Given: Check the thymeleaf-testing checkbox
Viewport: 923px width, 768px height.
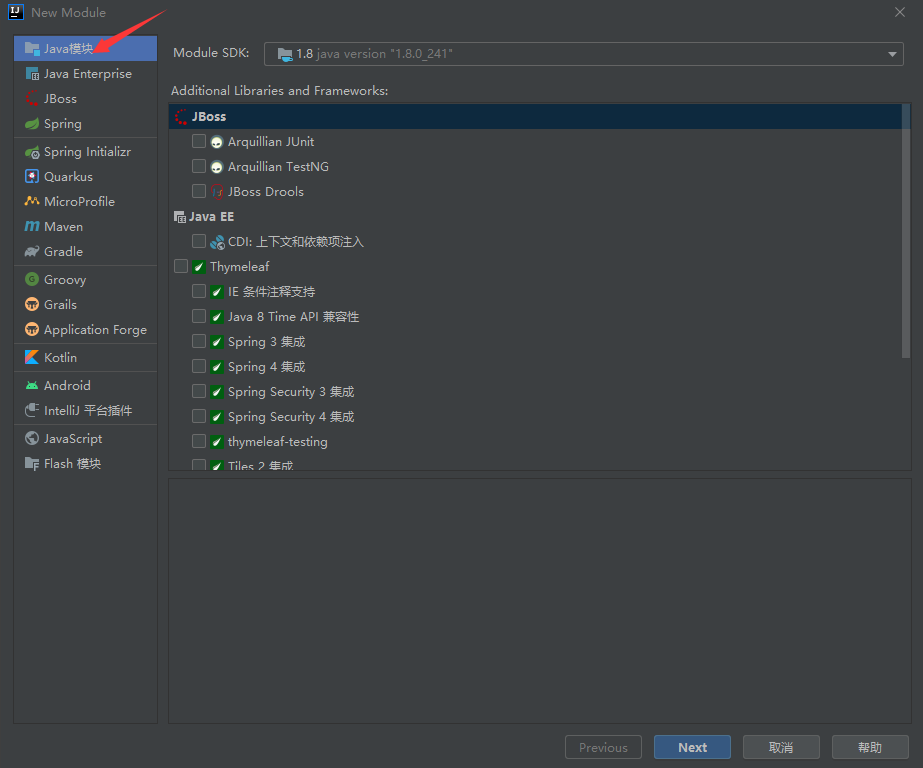Looking at the screenshot, I should 199,441.
